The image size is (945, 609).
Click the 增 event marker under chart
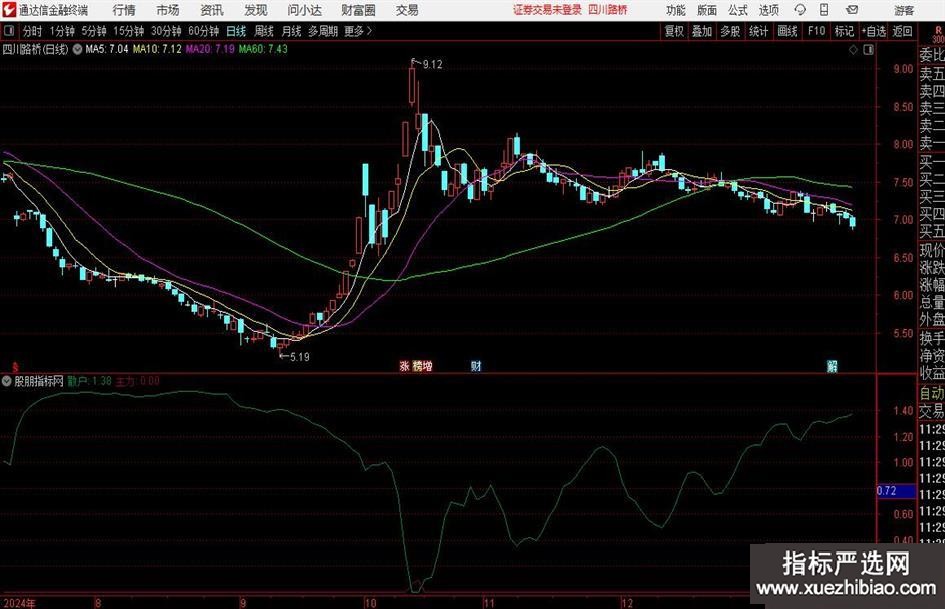coord(427,366)
